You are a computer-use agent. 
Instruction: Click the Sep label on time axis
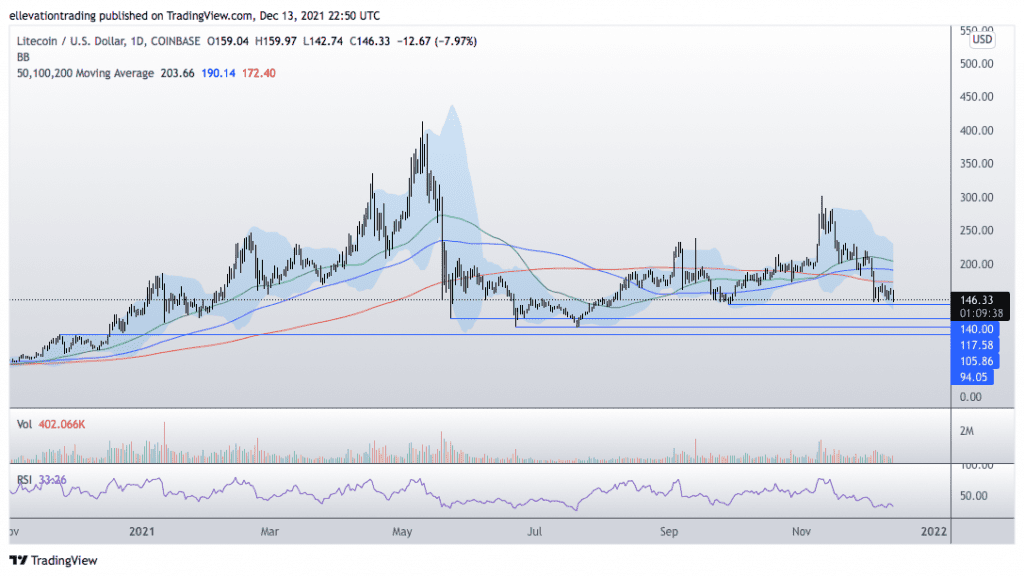[x=669, y=531]
